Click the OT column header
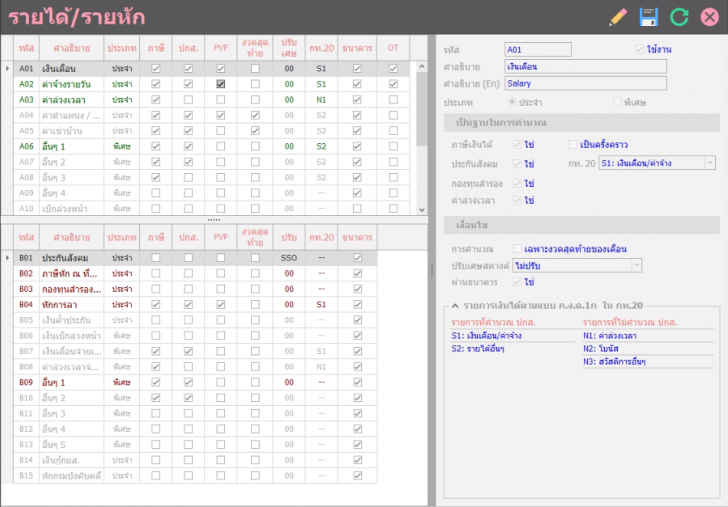Image resolution: width=728 pixels, height=507 pixels. tap(393, 48)
